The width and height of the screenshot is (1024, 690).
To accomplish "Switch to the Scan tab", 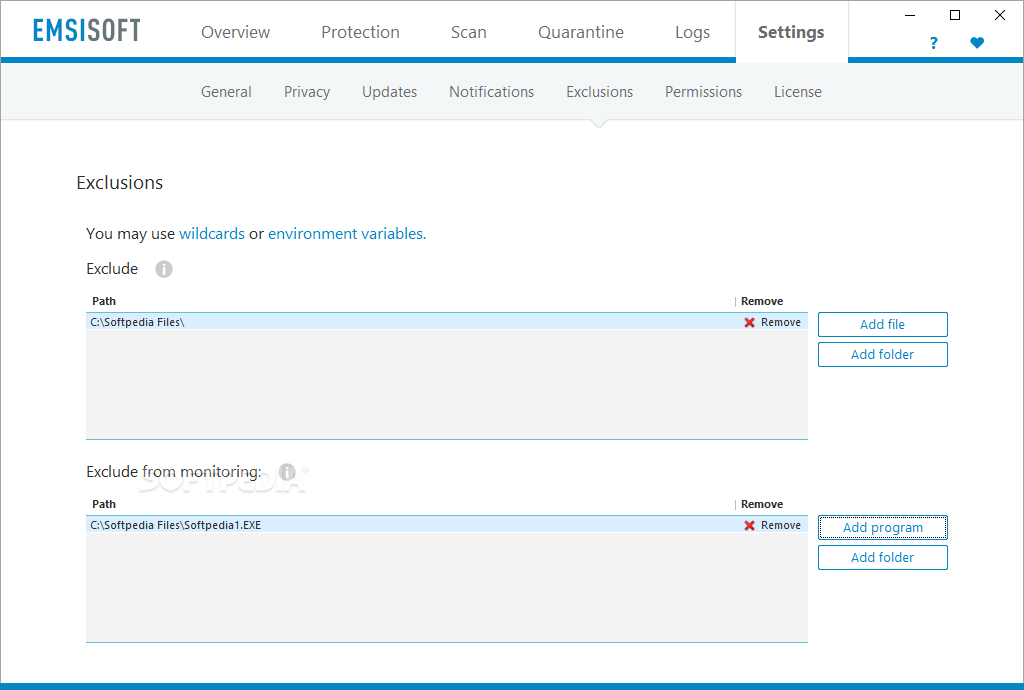I will coord(469,32).
